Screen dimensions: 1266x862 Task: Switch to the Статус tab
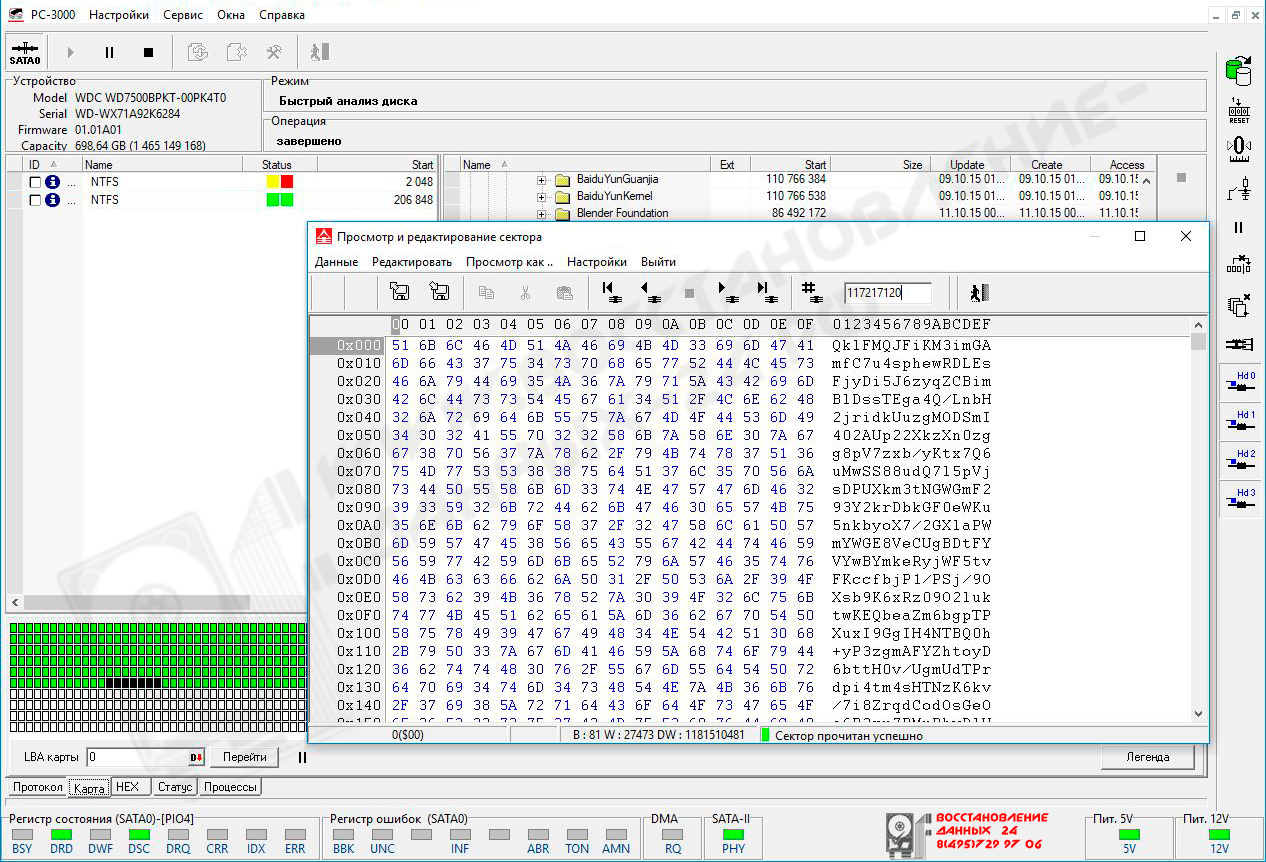(x=175, y=787)
